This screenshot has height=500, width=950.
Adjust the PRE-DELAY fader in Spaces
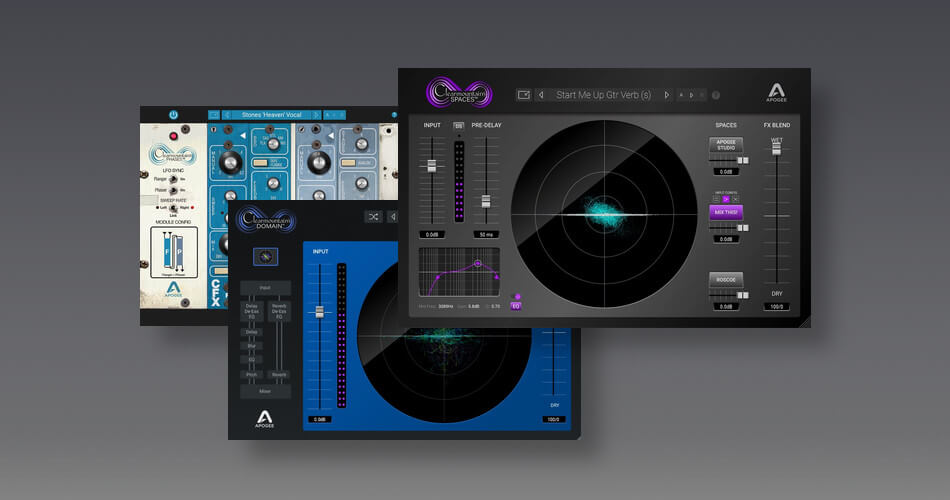tap(486, 201)
